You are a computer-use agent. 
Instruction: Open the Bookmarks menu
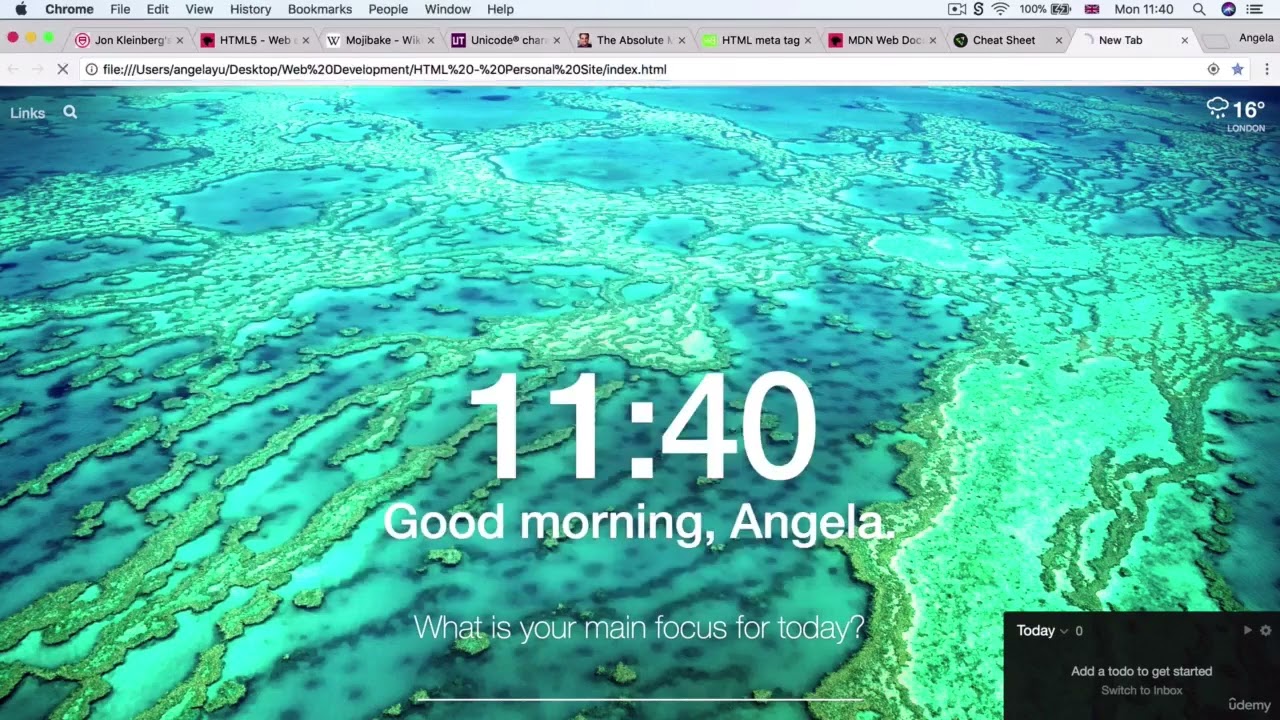320,9
